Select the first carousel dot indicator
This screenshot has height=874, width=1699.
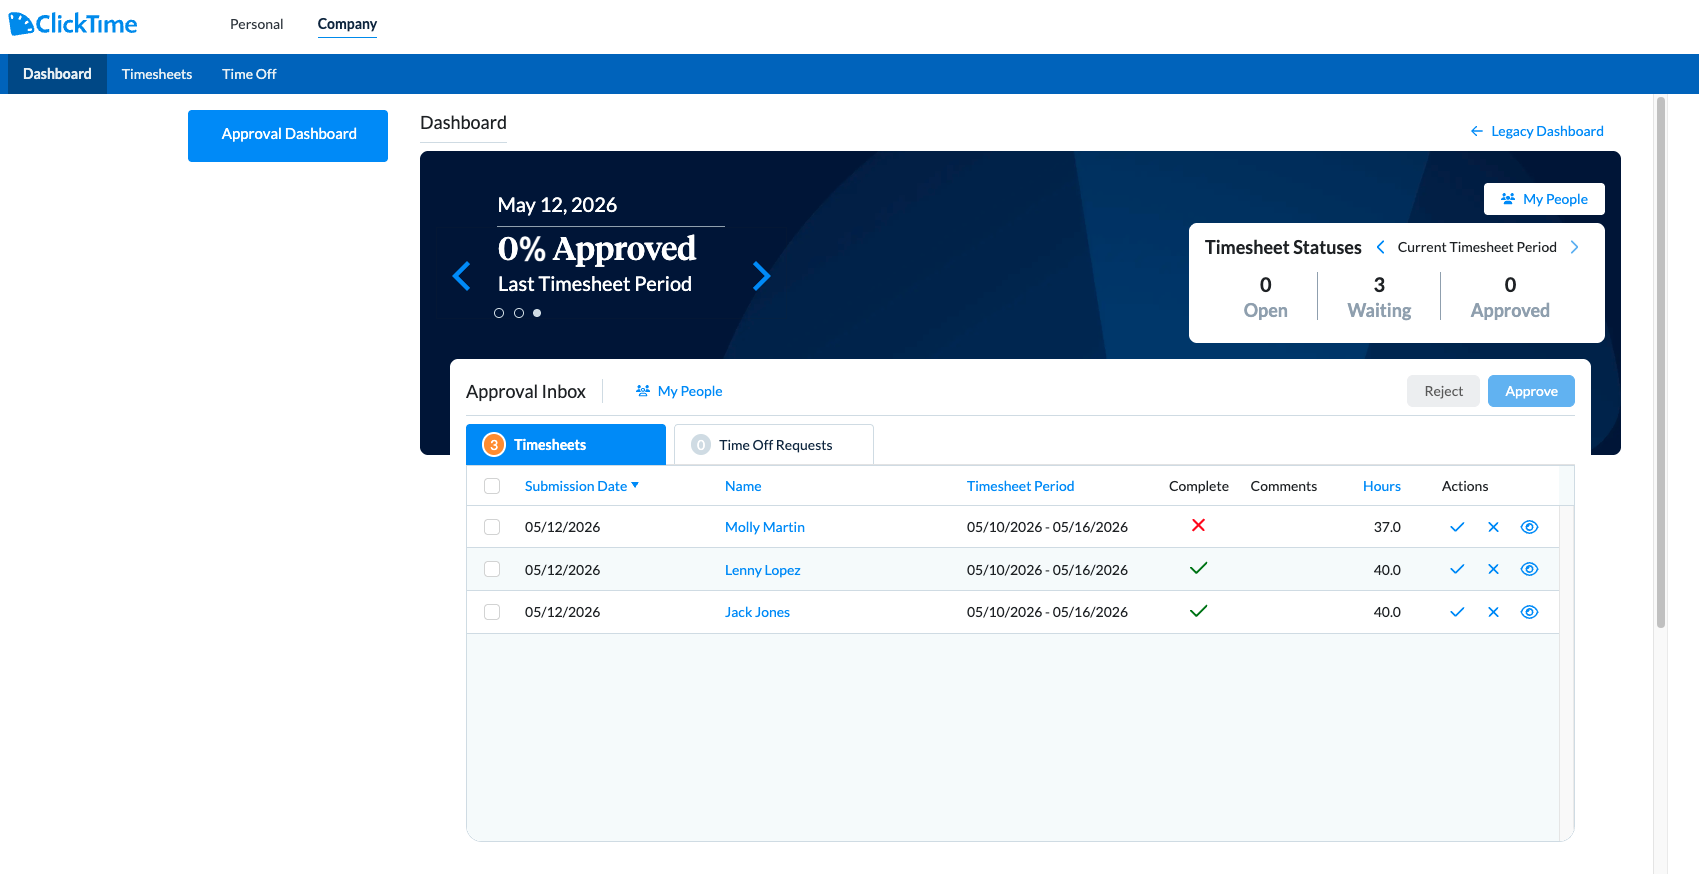[499, 313]
